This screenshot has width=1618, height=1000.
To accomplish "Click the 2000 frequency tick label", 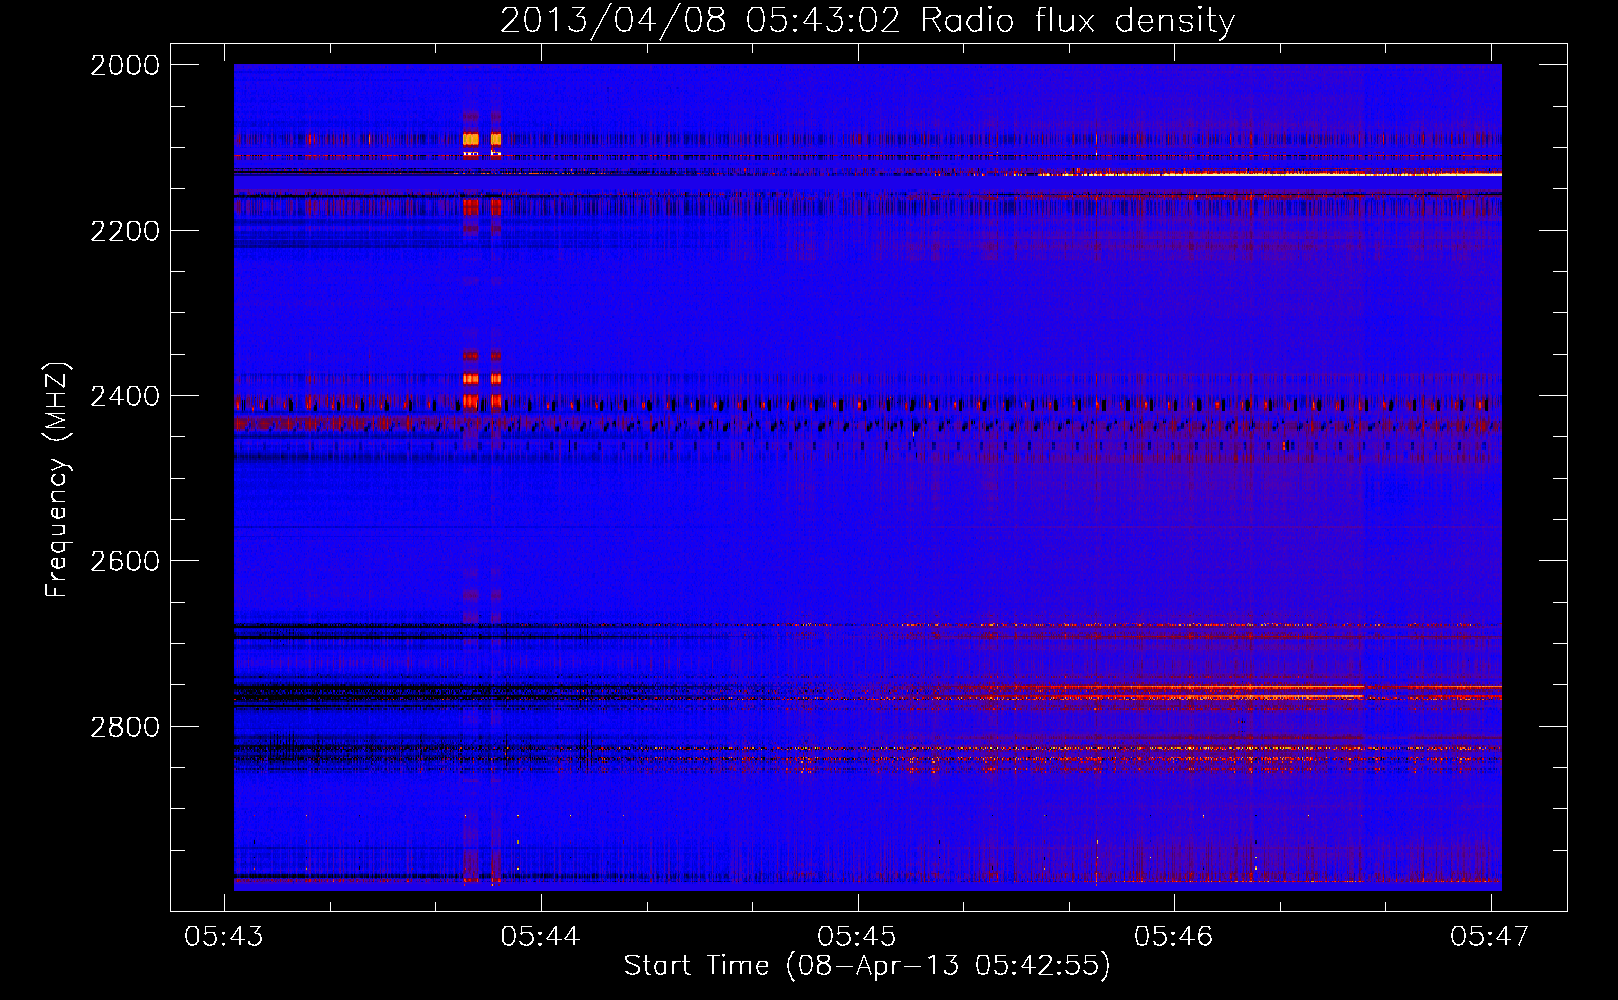I will point(125,65).
